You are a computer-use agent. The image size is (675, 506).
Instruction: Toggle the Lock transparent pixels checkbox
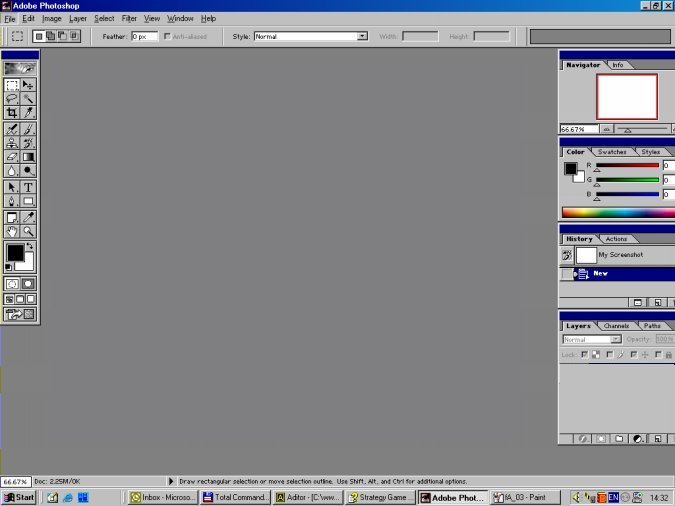[x=584, y=354]
